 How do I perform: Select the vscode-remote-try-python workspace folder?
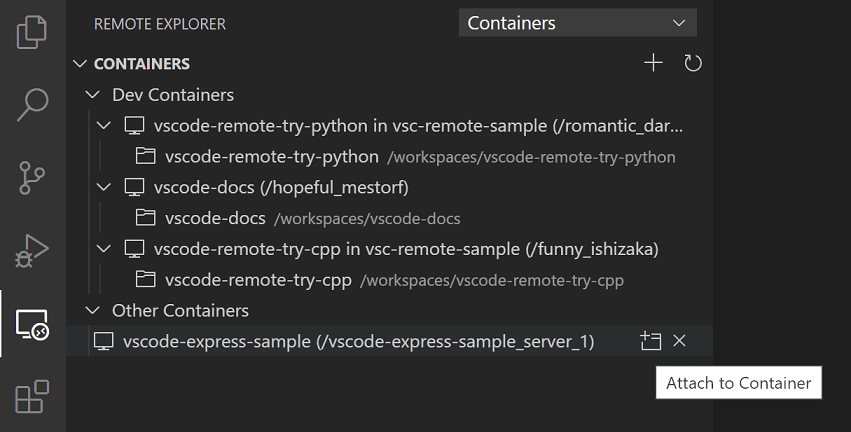click(271, 157)
